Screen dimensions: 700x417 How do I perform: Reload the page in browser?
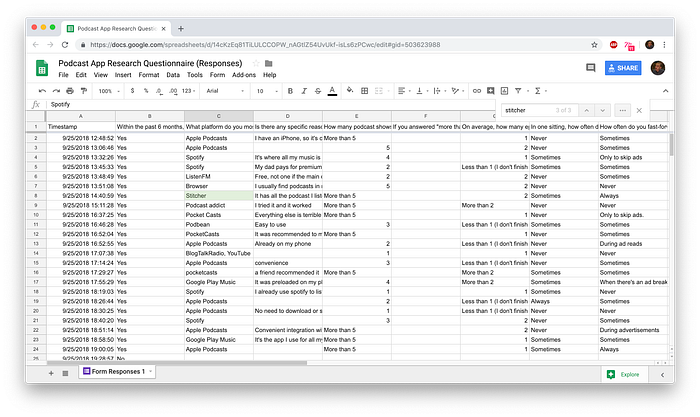(65, 45)
